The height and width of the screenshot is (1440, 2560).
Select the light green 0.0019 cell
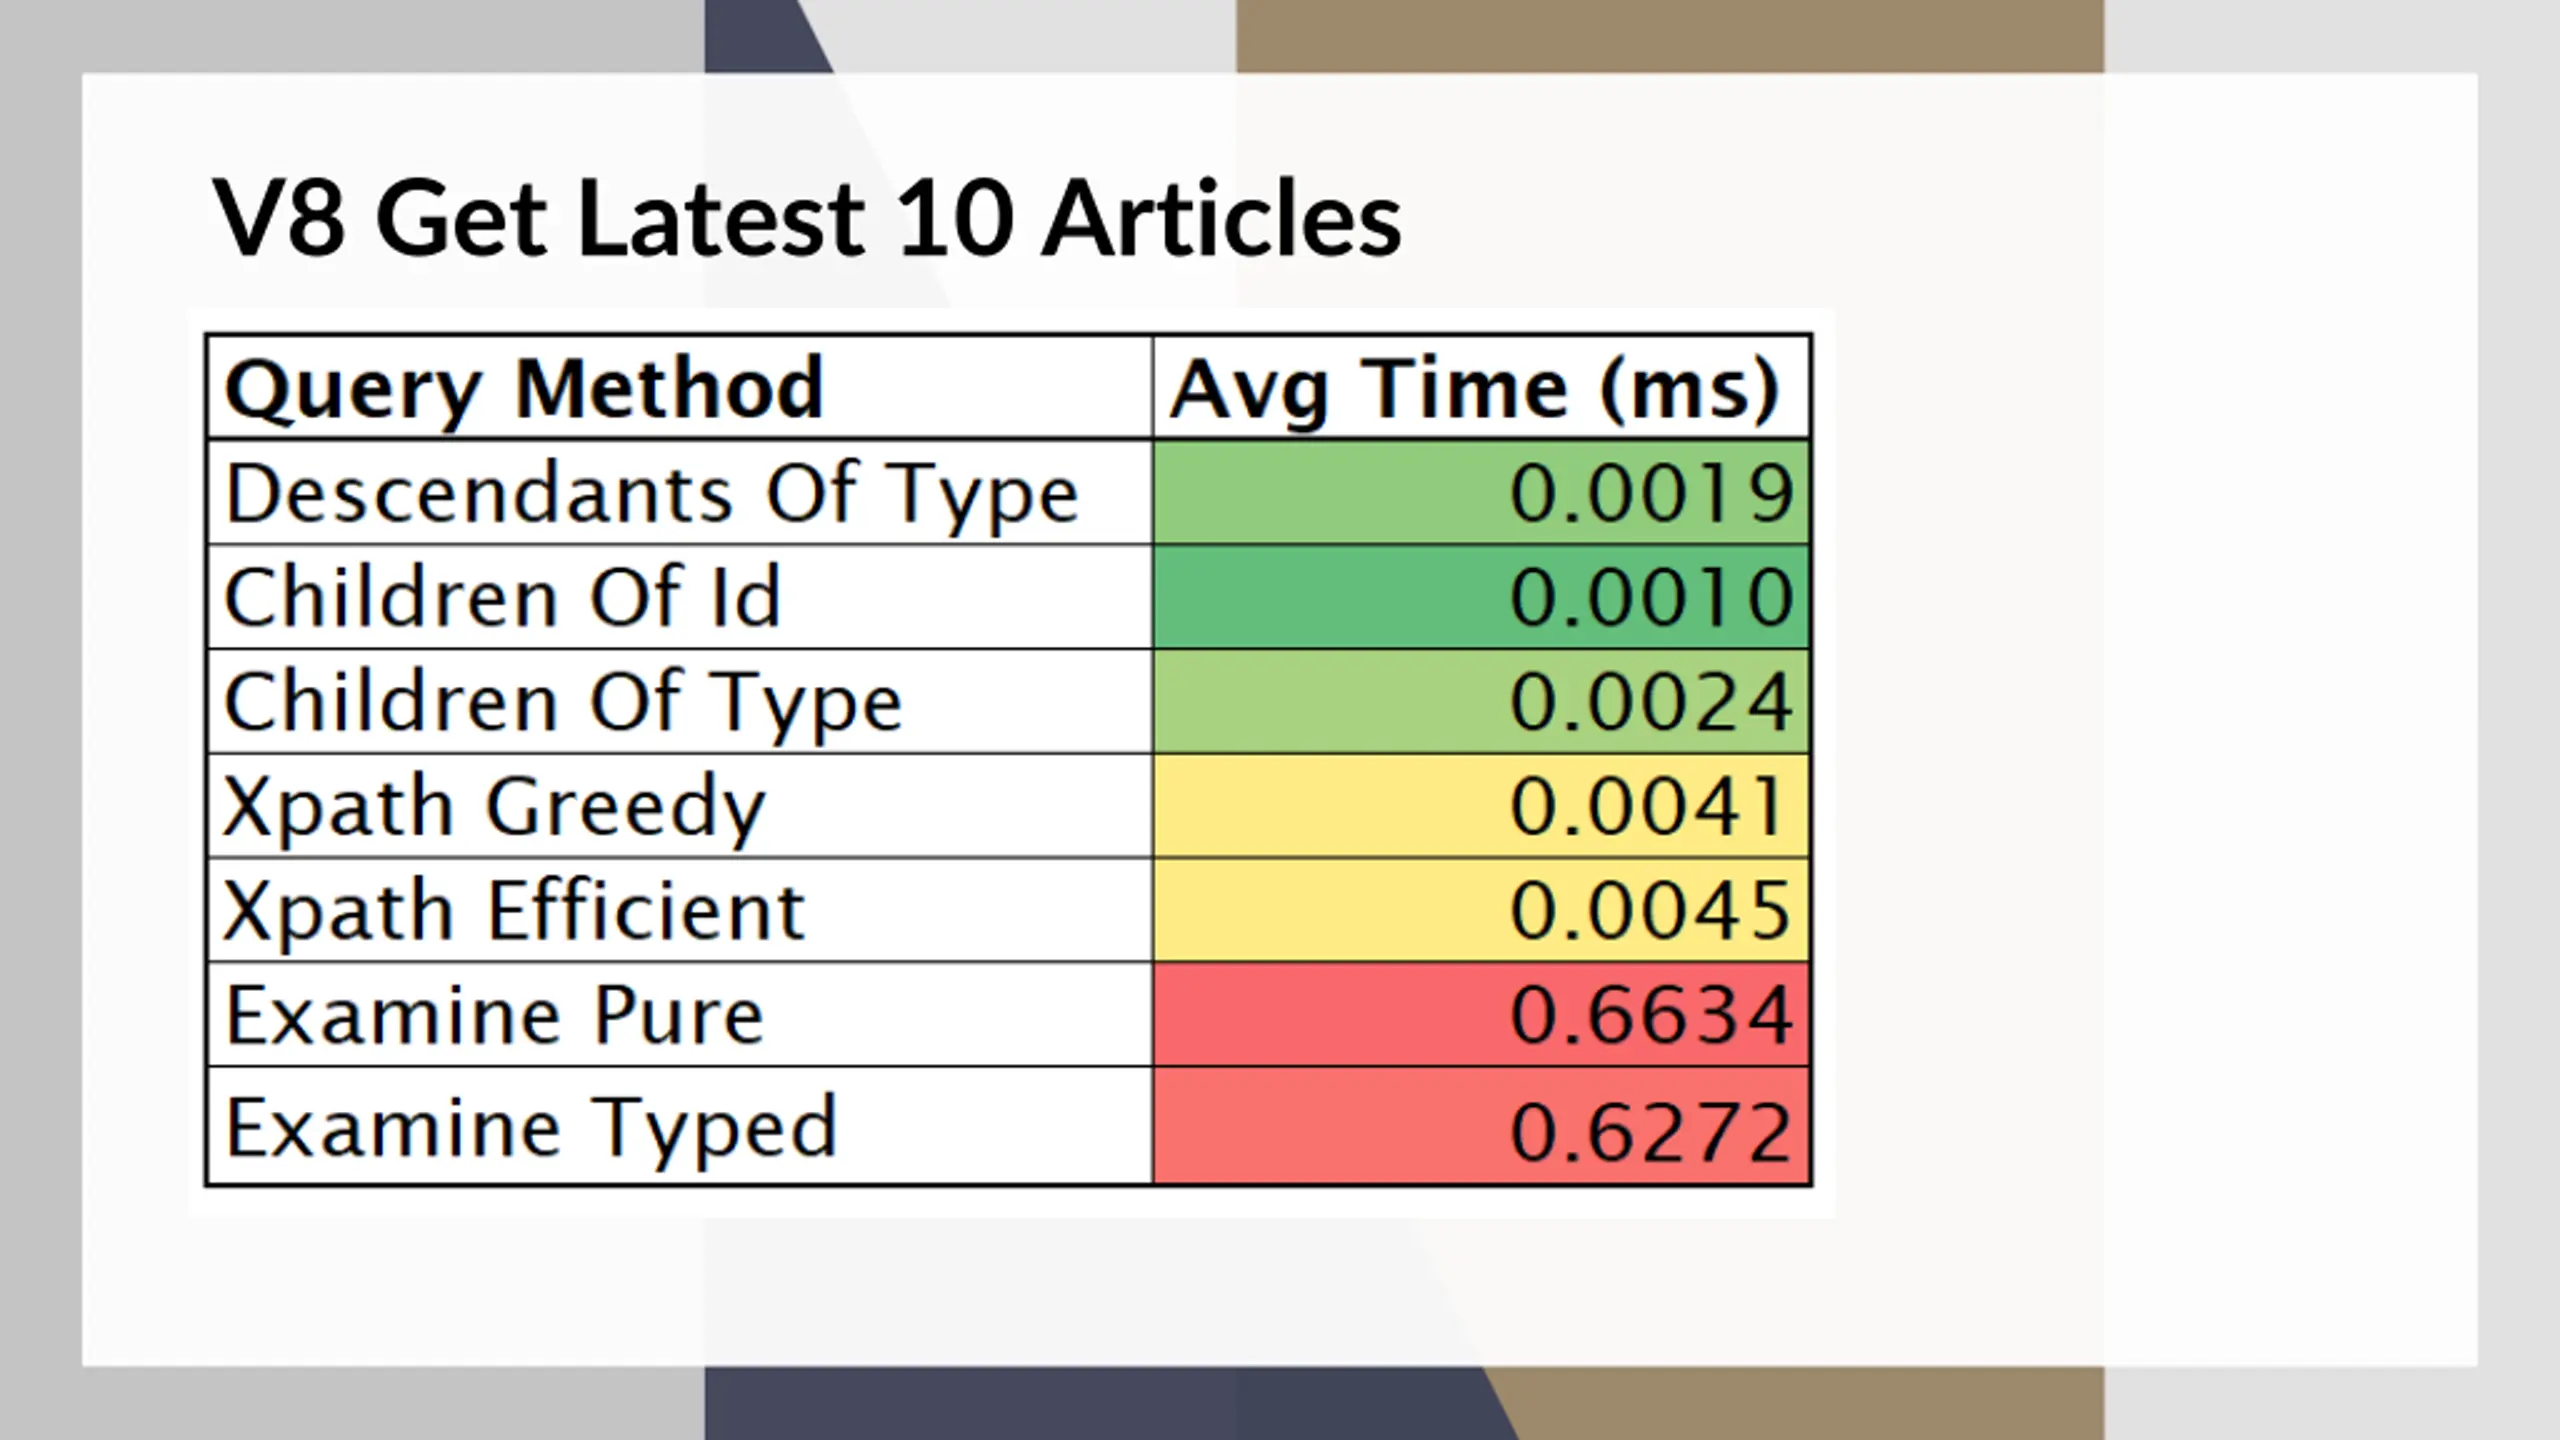1481,493
